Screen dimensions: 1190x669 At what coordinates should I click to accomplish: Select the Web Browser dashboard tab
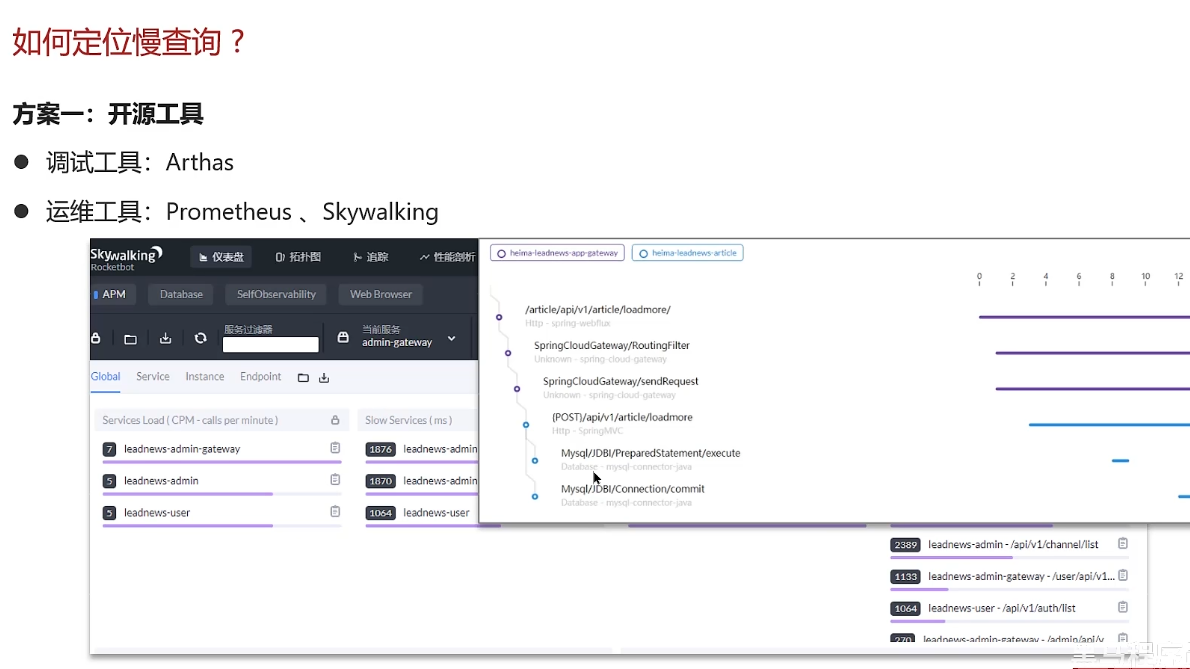tap(381, 294)
